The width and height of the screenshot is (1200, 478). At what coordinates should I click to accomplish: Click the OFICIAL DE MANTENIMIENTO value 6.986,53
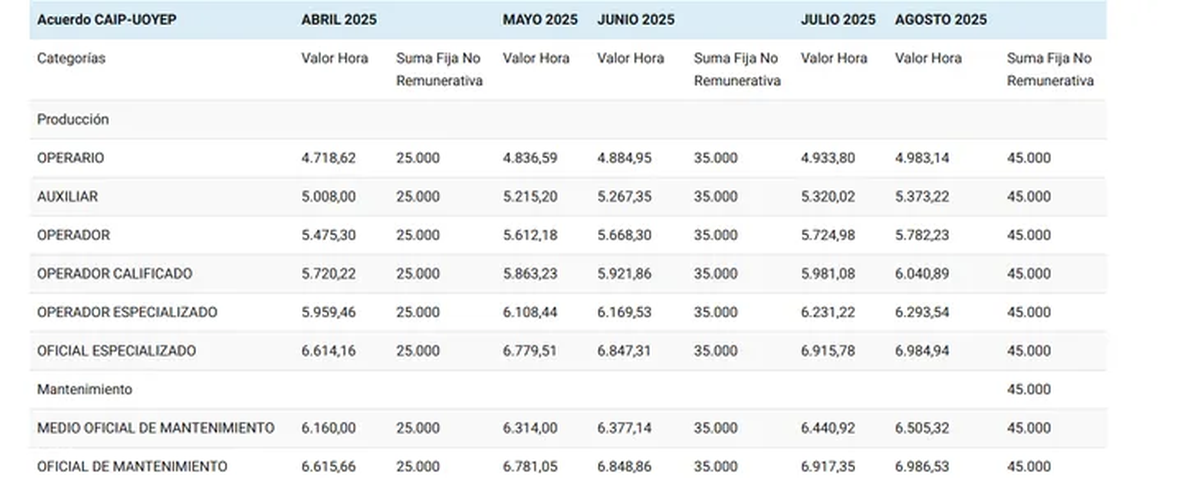[x=925, y=466]
